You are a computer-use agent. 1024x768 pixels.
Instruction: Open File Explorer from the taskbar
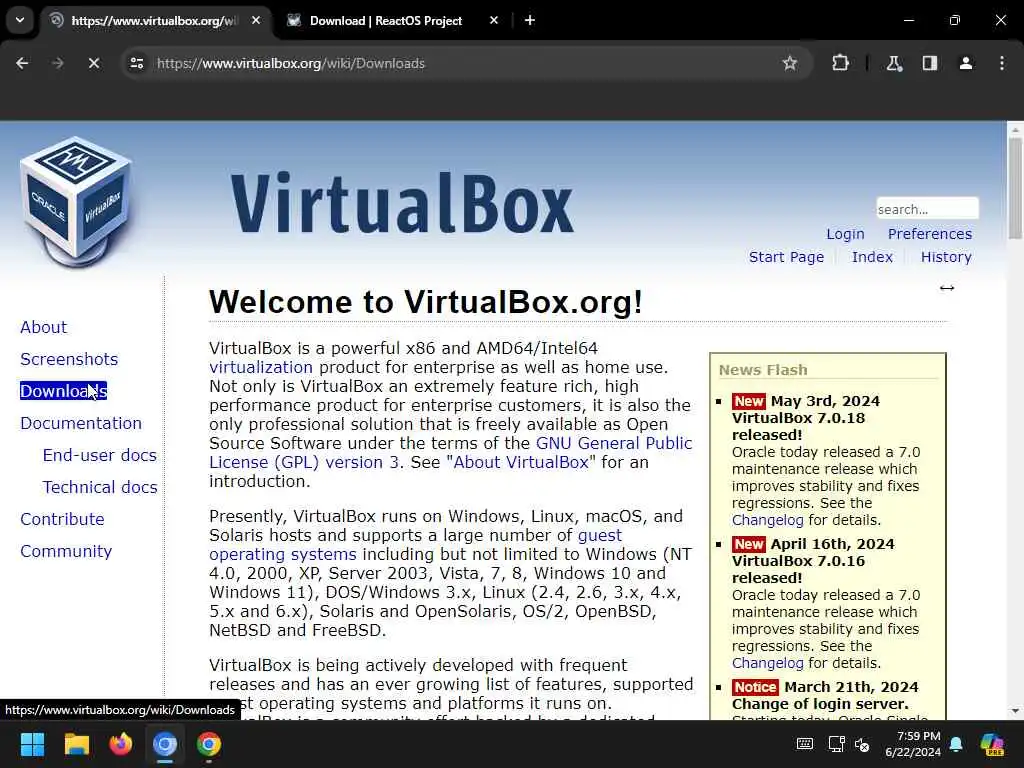(76, 744)
